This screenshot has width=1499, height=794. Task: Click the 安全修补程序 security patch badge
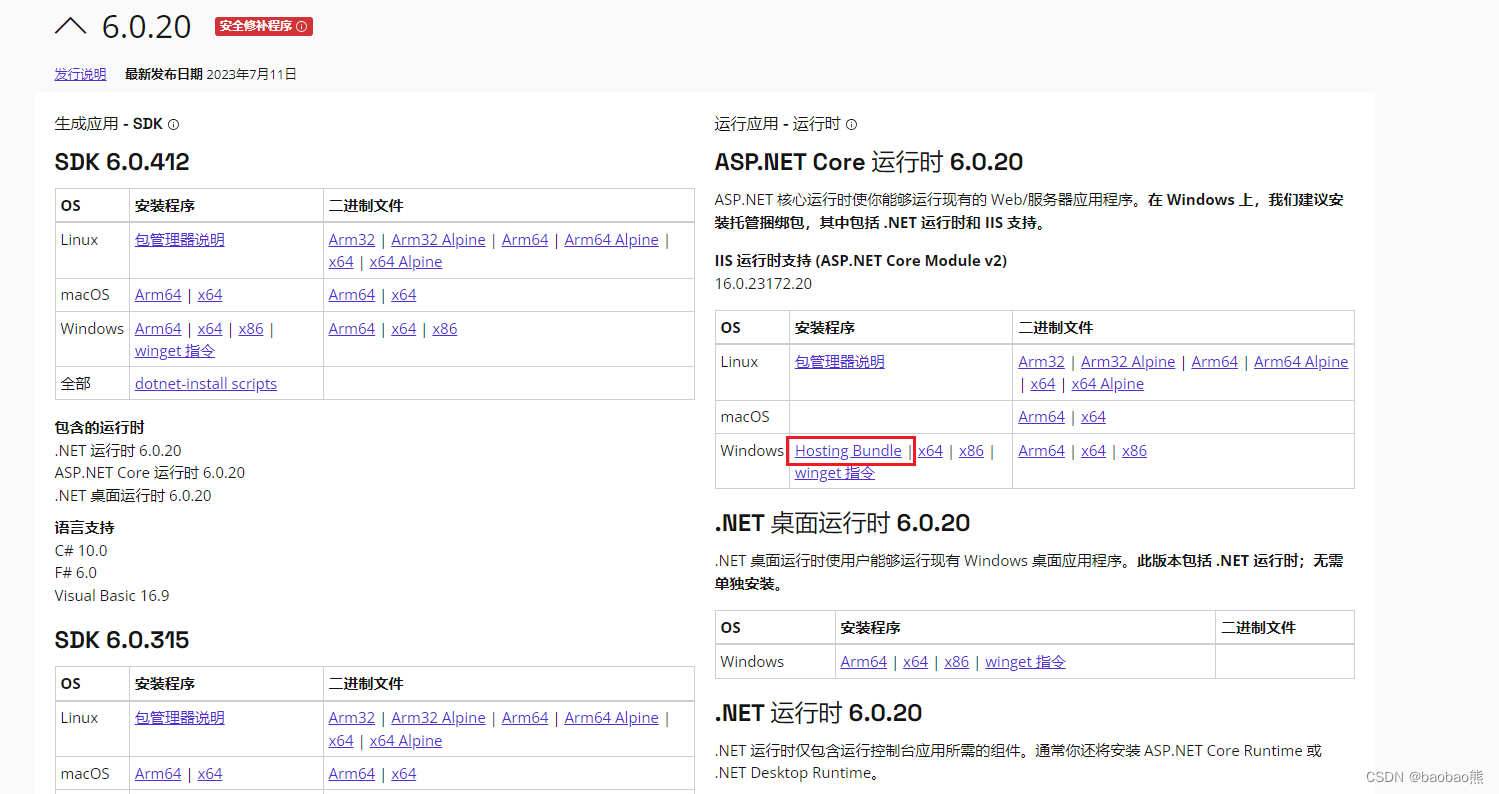click(264, 26)
